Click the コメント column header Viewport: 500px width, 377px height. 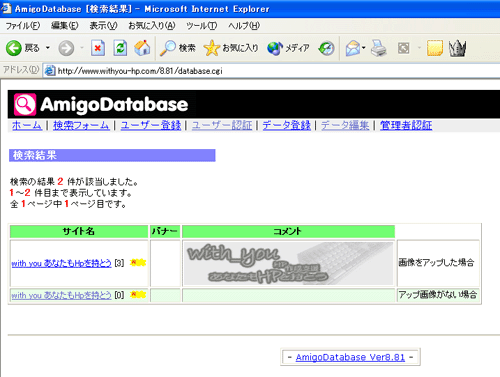[x=288, y=231]
